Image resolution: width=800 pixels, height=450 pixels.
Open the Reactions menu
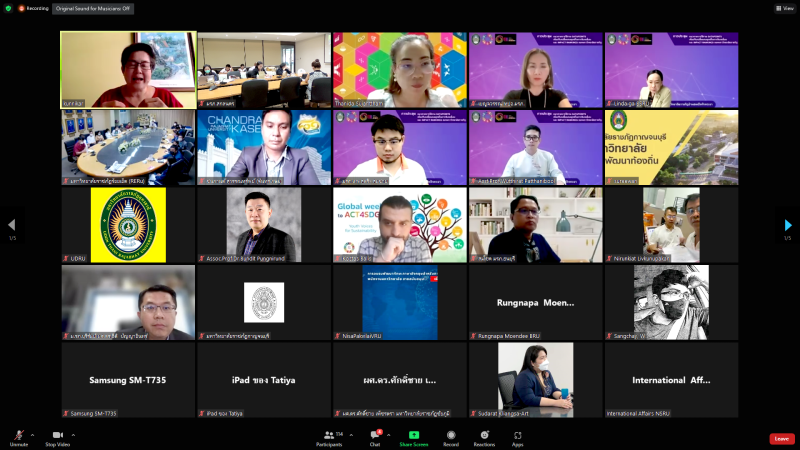(484, 437)
